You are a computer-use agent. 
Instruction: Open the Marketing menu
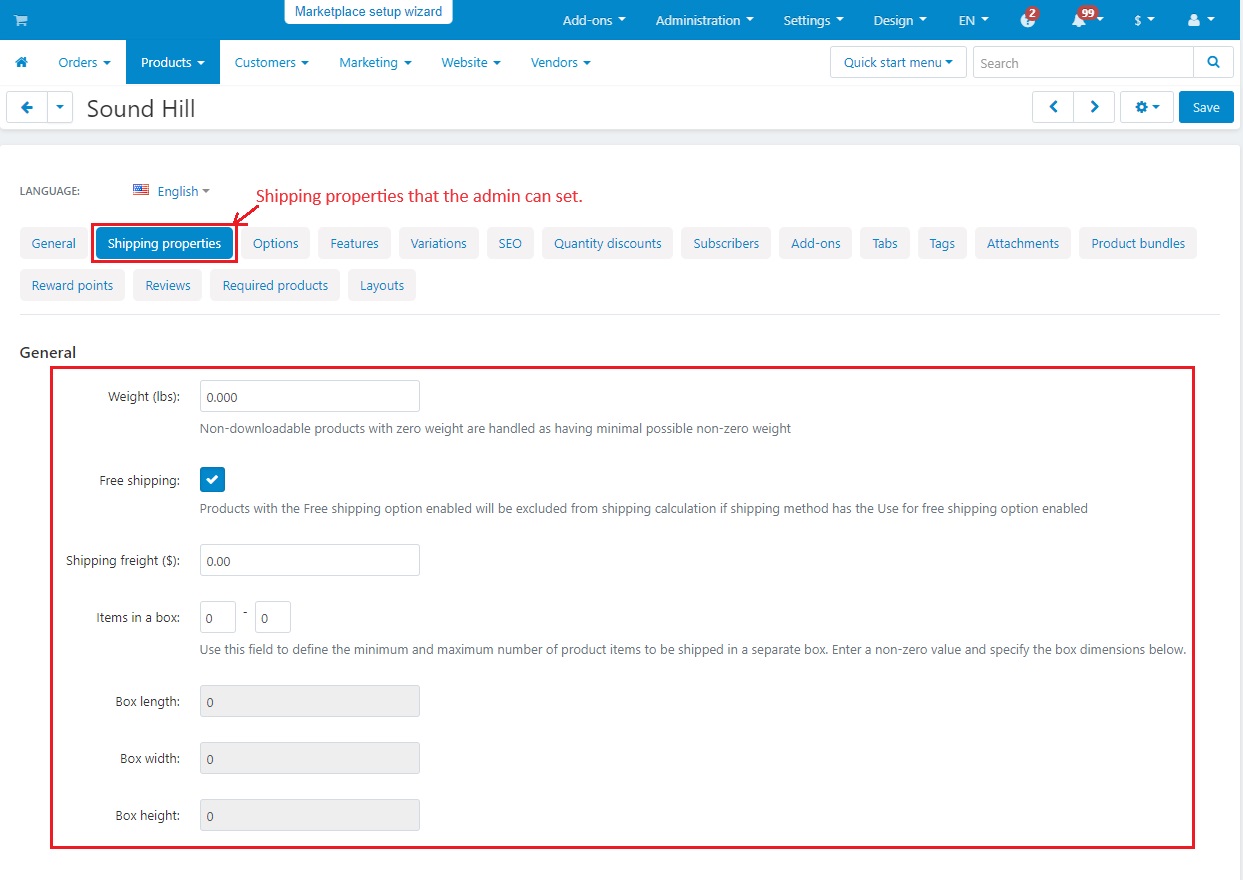(x=375, y=62)
